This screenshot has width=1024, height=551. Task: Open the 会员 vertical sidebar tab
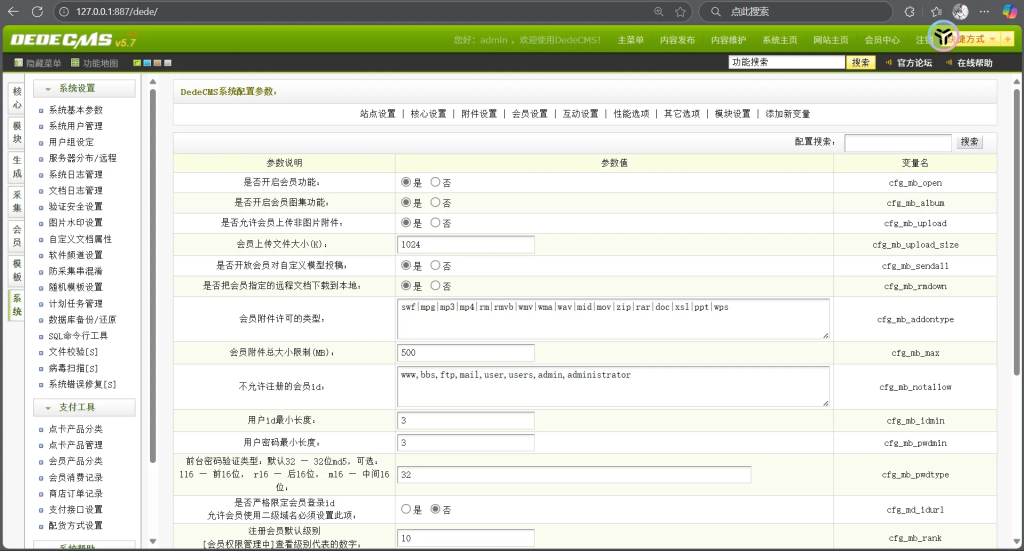point(16,235)
